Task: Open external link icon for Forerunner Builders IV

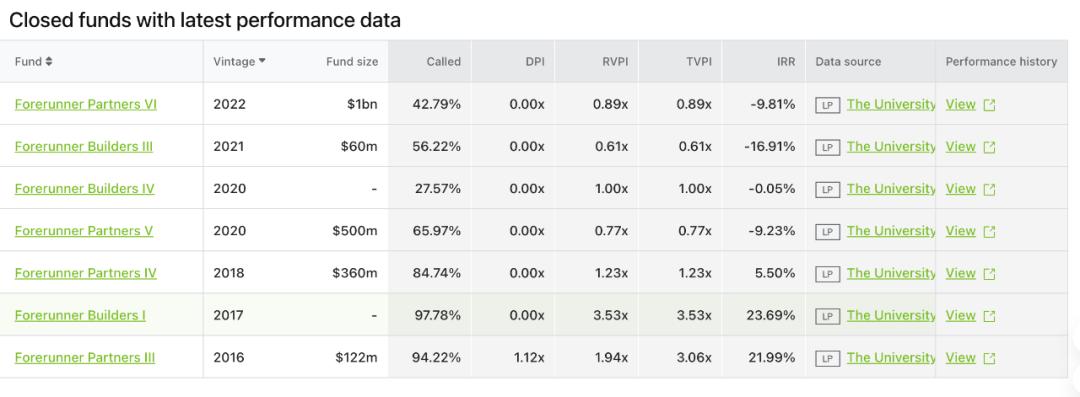Action: tap(990, 189)
